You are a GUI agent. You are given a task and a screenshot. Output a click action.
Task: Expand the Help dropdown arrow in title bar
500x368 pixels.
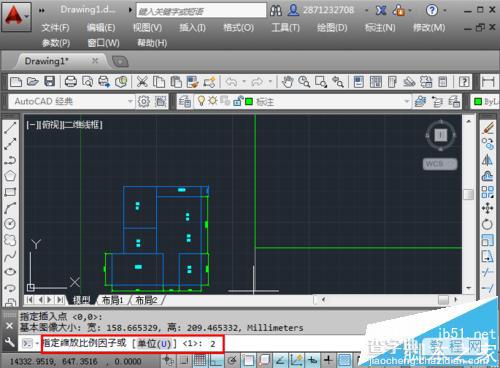pyautogui.click(x=445, y=11)
